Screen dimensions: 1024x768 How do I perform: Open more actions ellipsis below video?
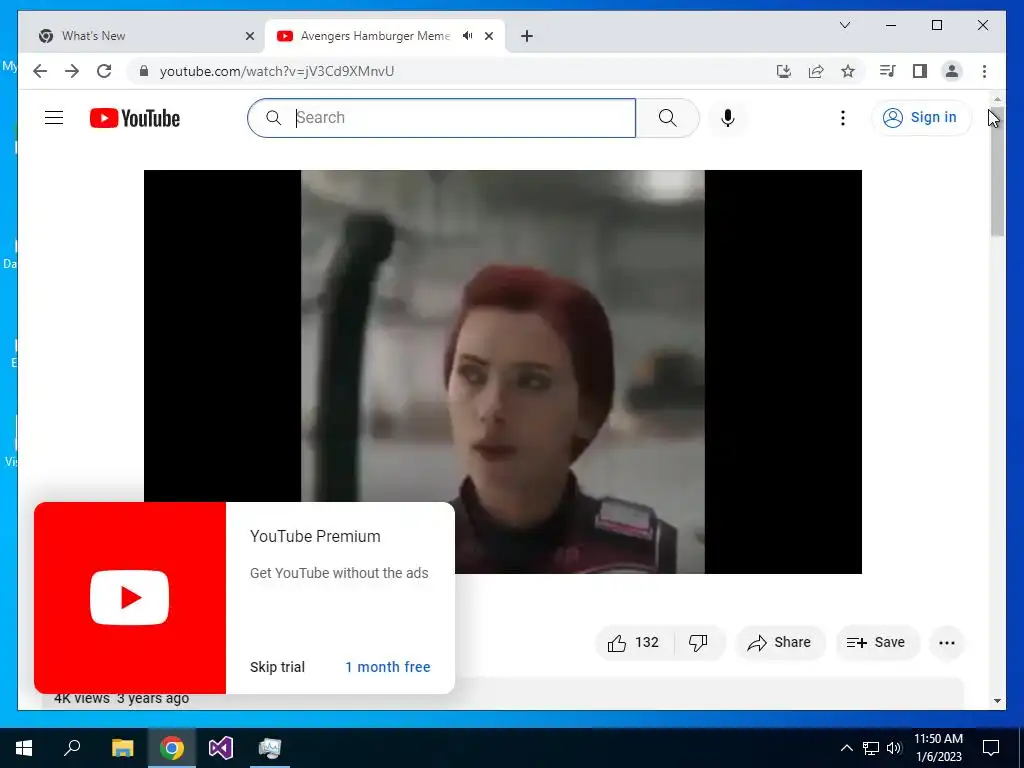point(946,643)
